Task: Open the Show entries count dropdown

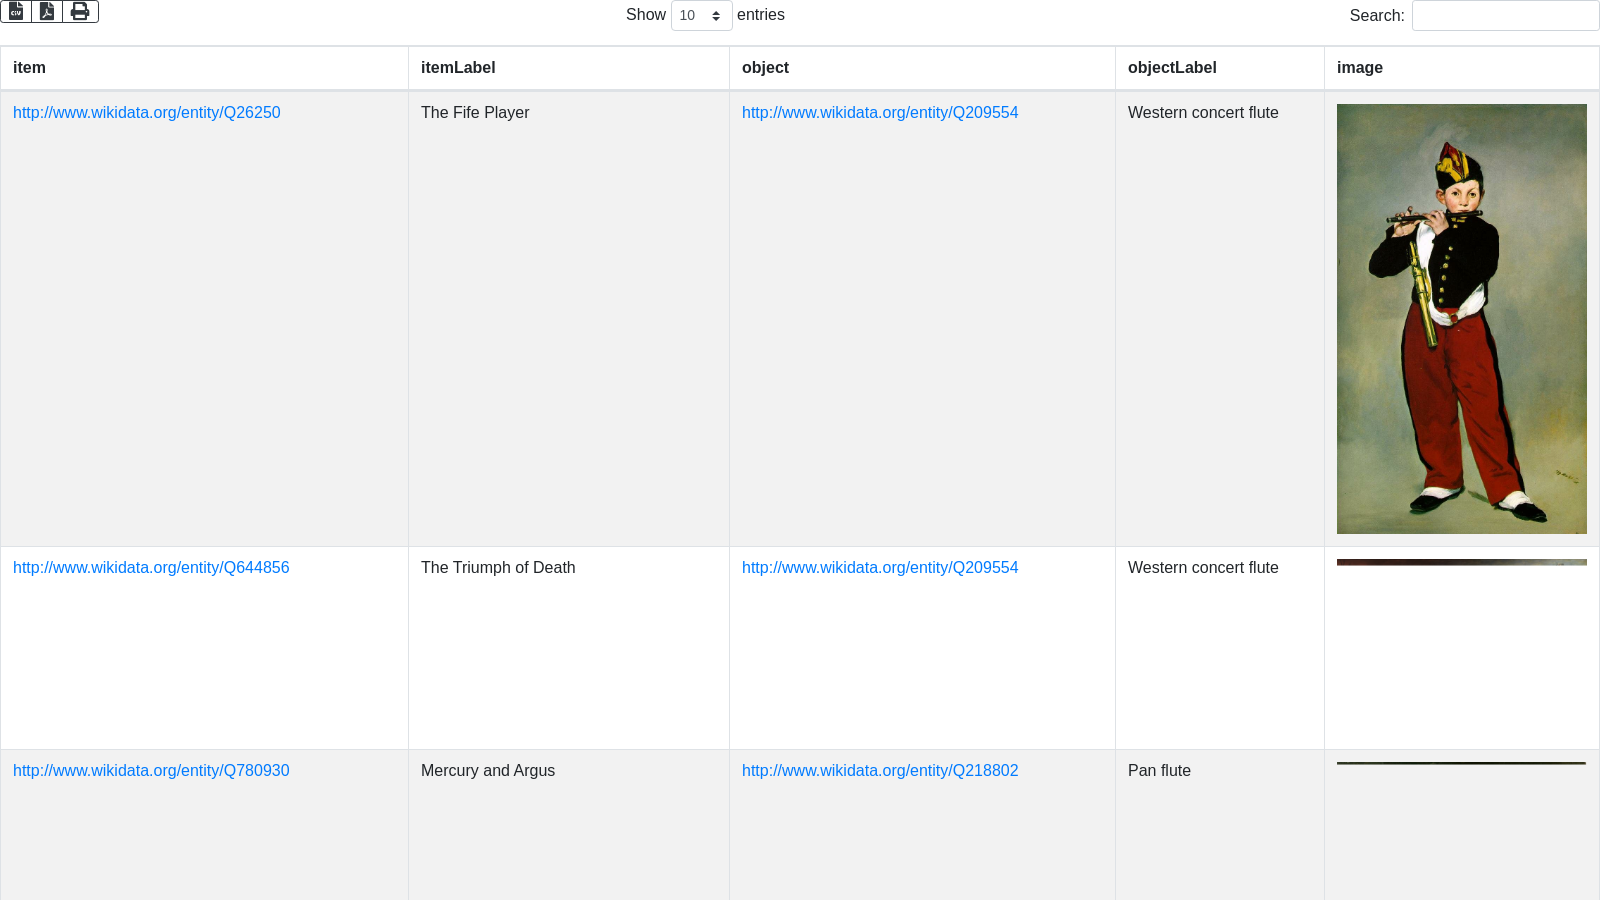Action: pyautogui.click(x=701, y=16)
